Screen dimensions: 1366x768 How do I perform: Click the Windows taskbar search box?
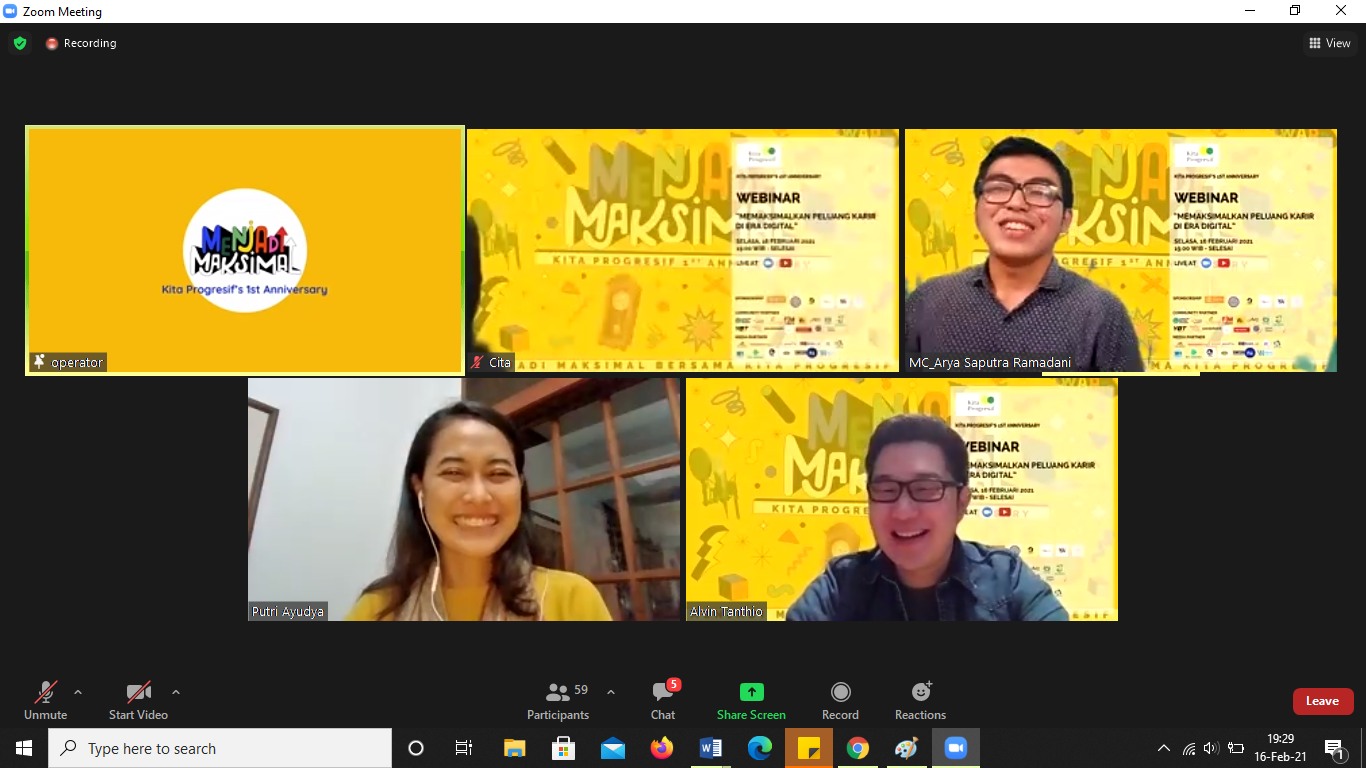click(220, 748)
